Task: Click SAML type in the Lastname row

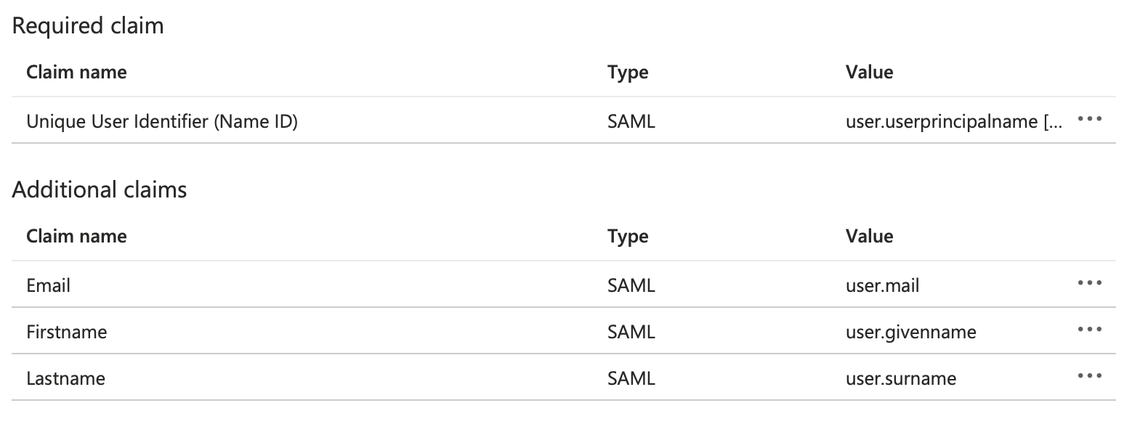Action: pyautogui.click(x=630, y=379)
